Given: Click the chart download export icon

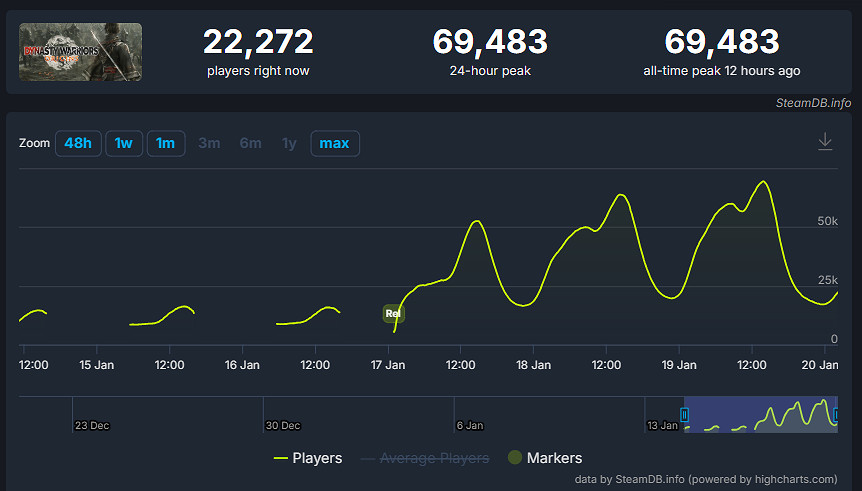Looking at the screenshot, I should click(825, 142).
